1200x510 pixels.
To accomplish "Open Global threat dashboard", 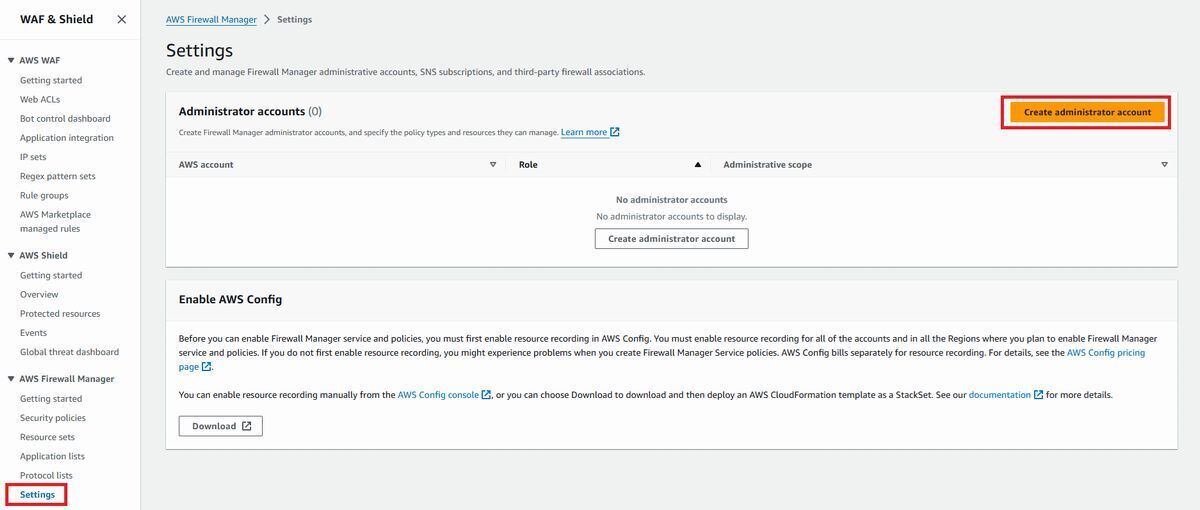I will (x=69, y=352).
